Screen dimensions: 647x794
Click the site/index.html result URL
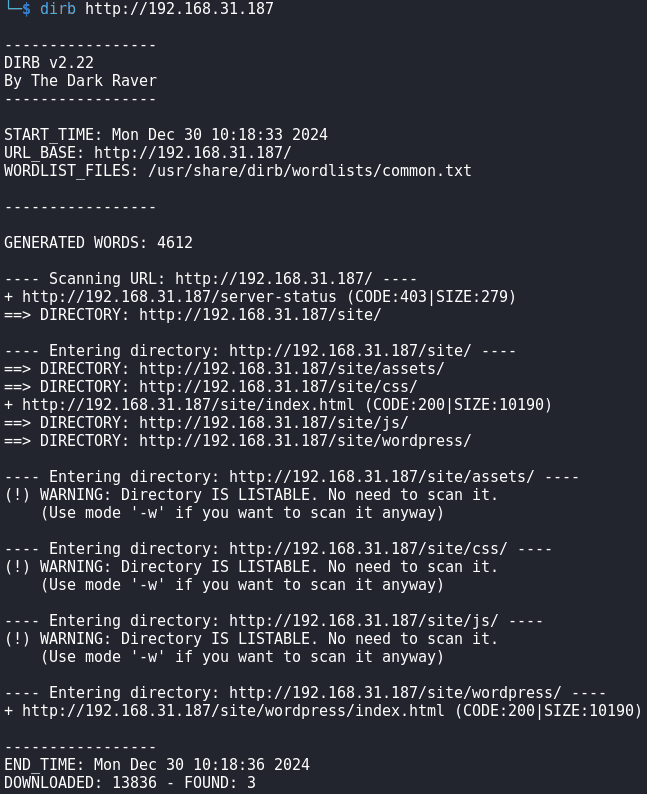click(x=188, y=405)
